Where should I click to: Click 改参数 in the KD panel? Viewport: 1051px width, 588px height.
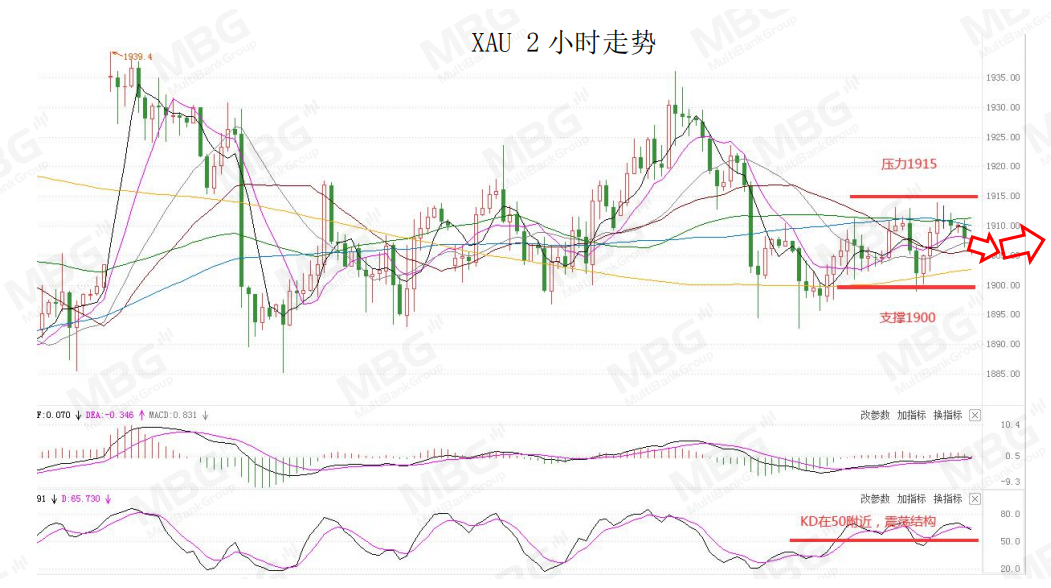click(x=875, y=499)
